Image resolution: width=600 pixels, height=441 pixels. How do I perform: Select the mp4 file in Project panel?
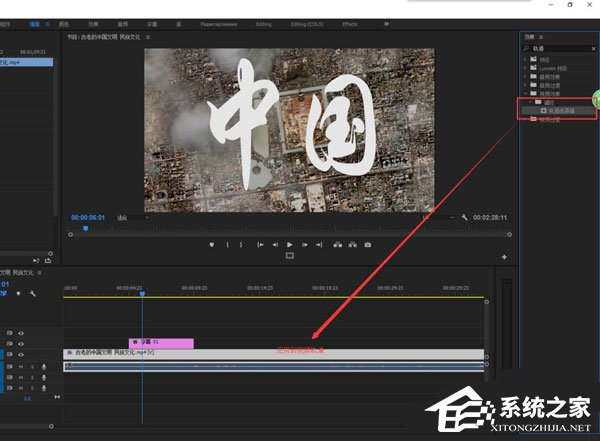tap(26, 62)
